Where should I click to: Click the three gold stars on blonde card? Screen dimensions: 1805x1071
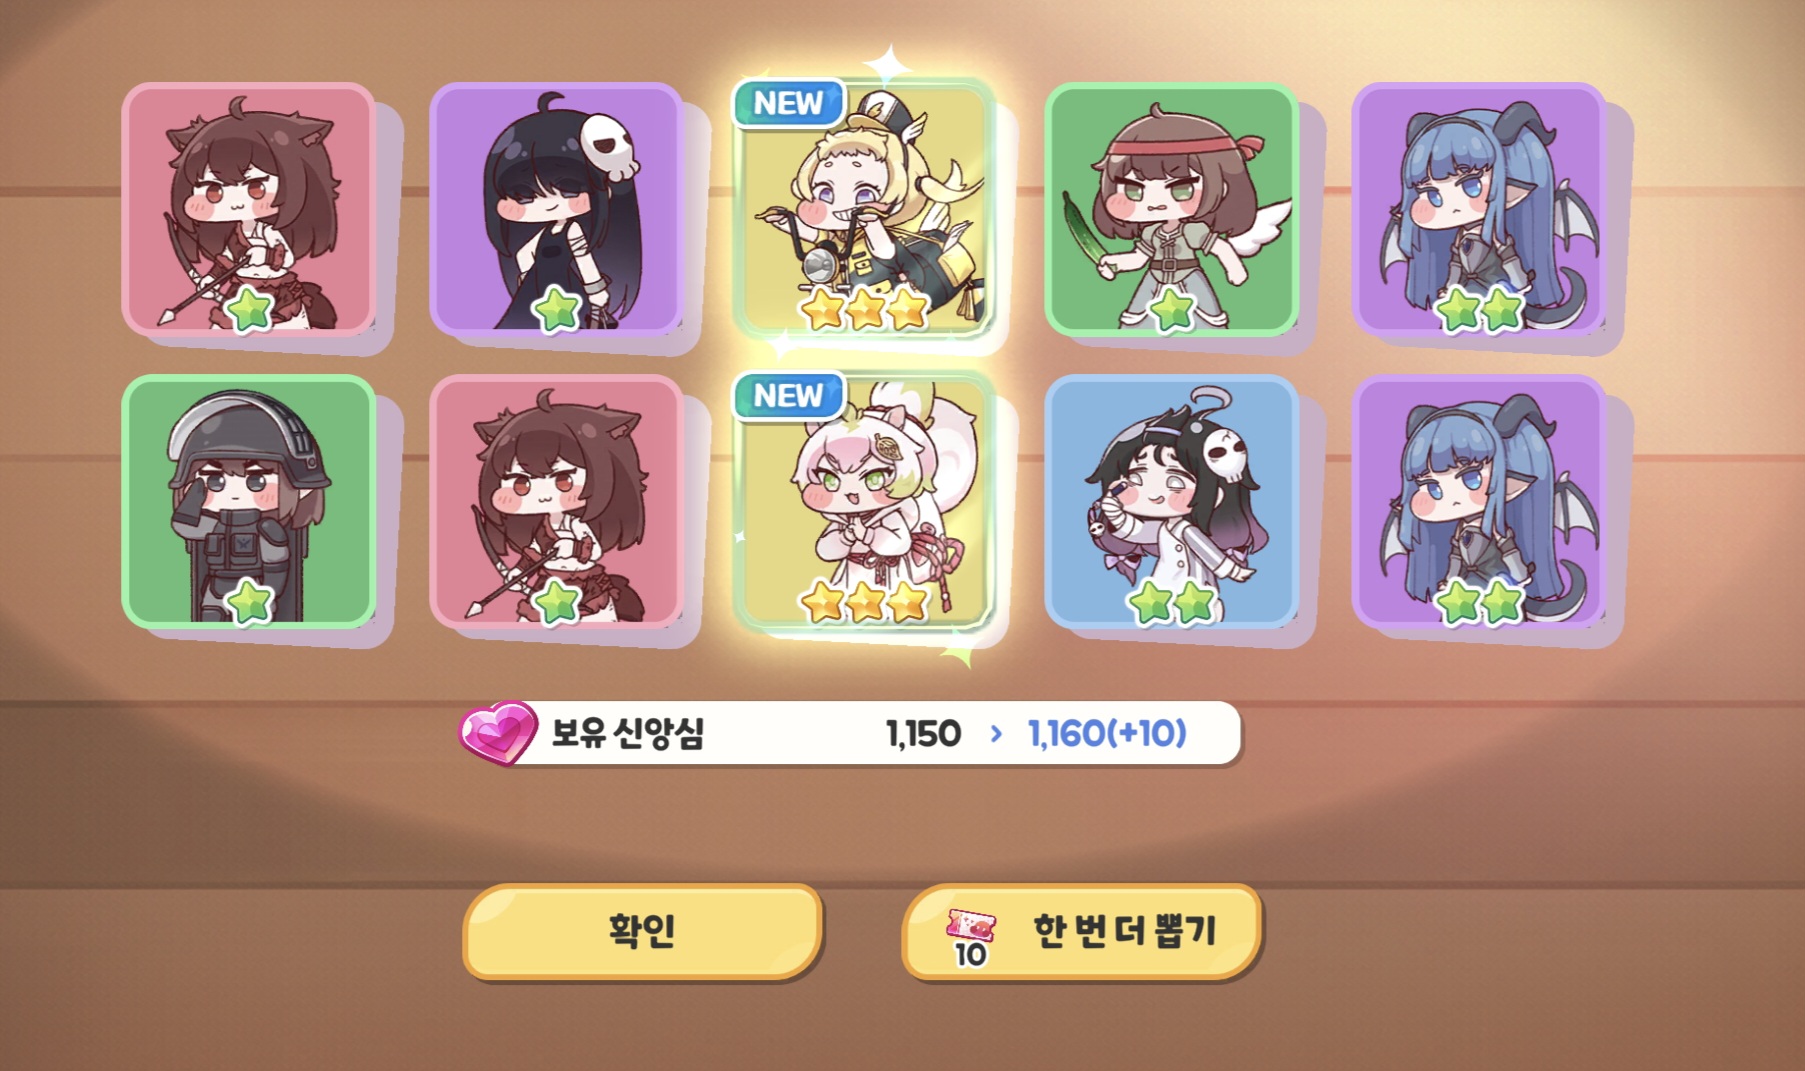[x=866, y=309]
